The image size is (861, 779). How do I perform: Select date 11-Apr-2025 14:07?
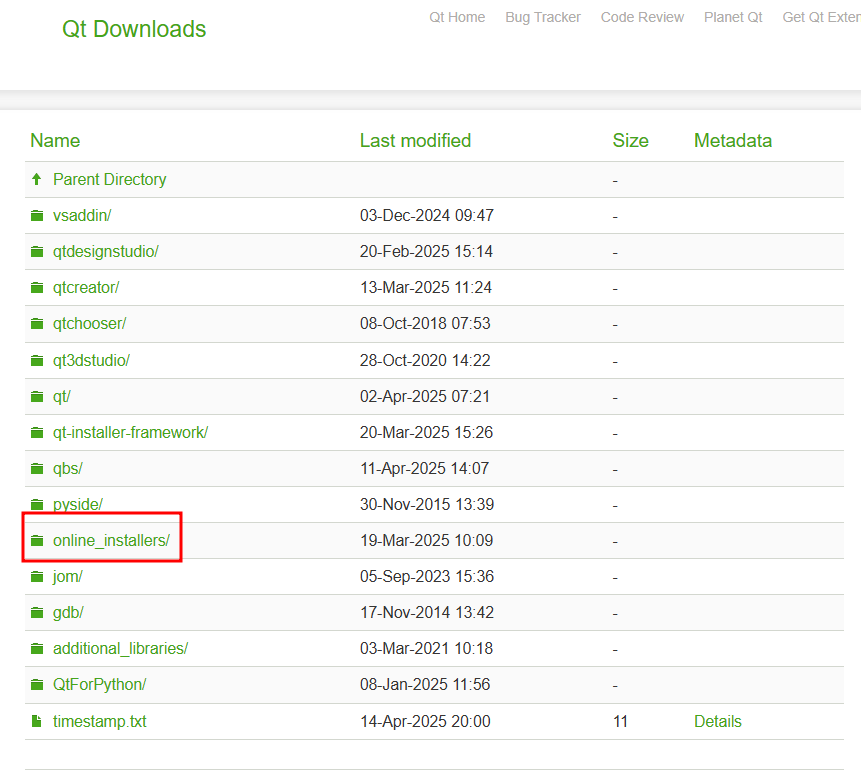[x=424, y=469]
